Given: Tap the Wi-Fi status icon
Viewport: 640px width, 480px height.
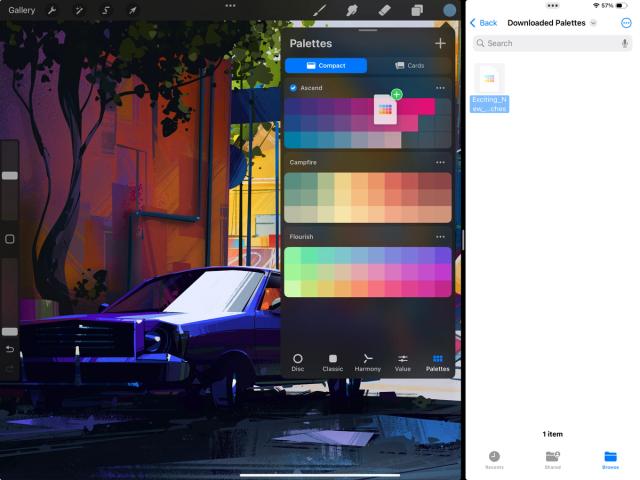Looking at the screenshot, I should [596, 6].
